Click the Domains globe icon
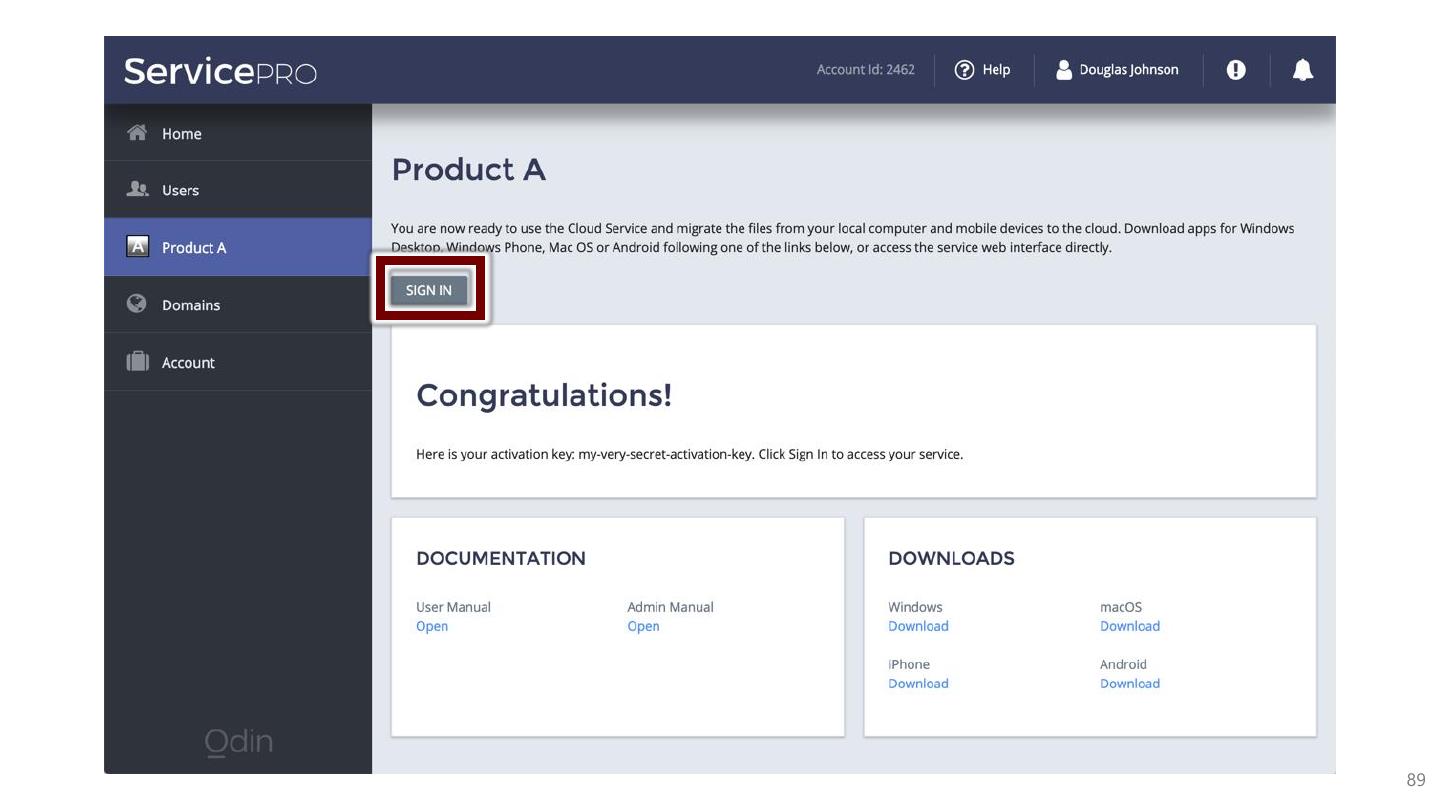 137,304
